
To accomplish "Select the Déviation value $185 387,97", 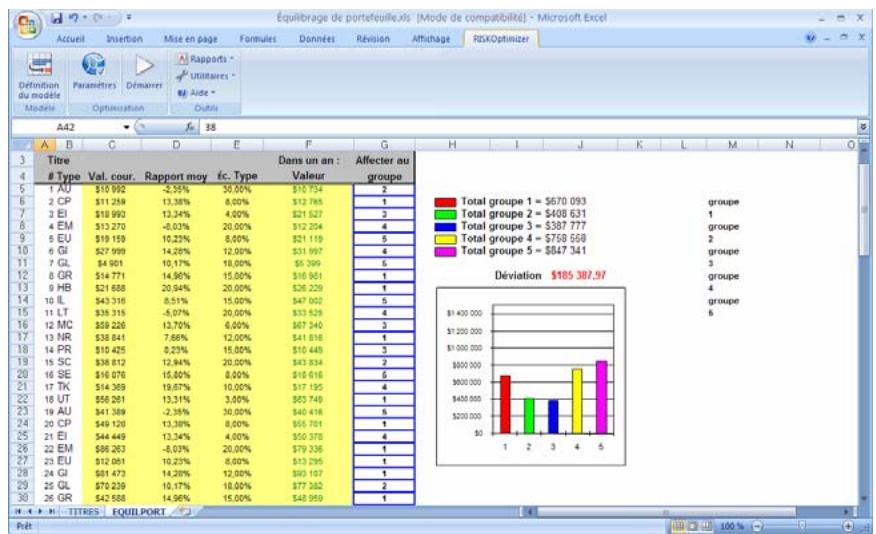I will (578, 275).
